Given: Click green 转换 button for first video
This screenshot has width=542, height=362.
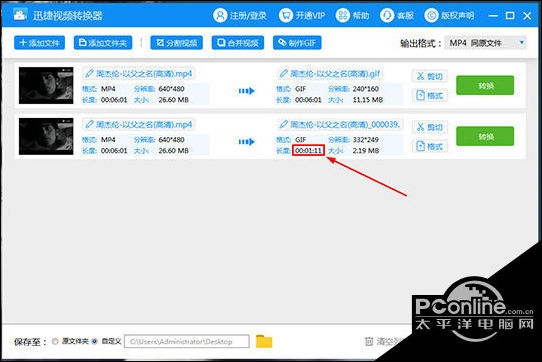Looking at the screenshot, I should [485, 85].
